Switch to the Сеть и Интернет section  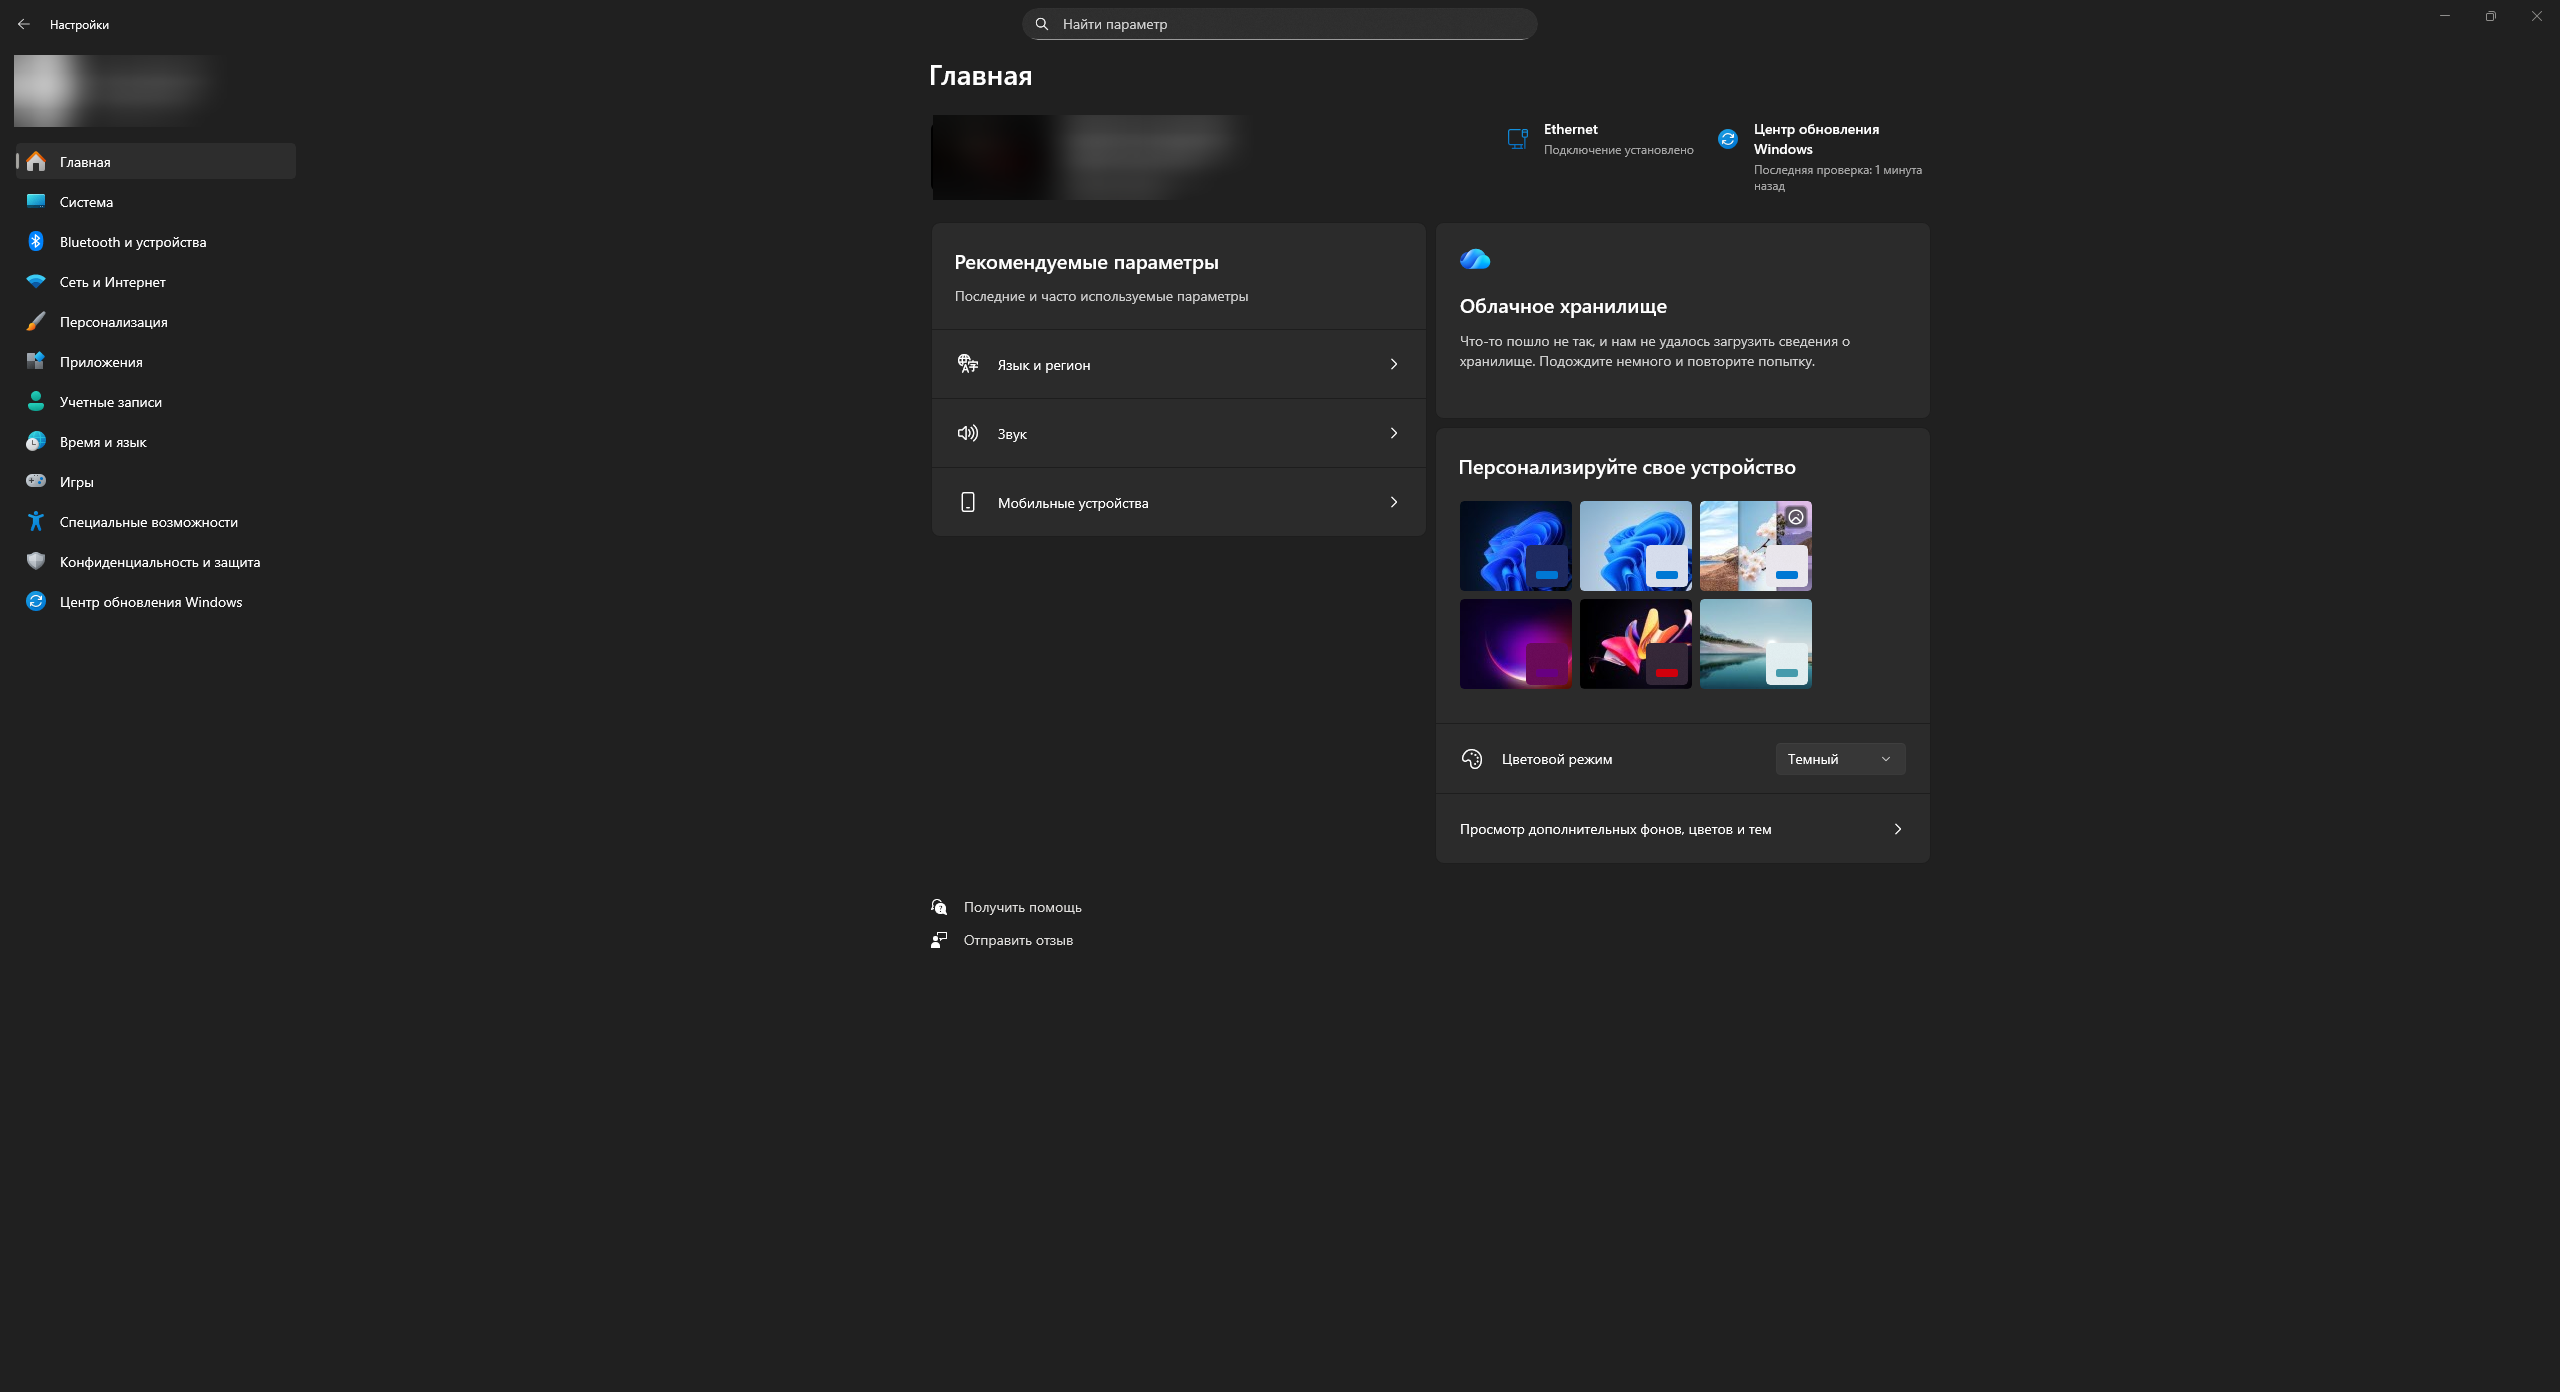click(112, 282)
